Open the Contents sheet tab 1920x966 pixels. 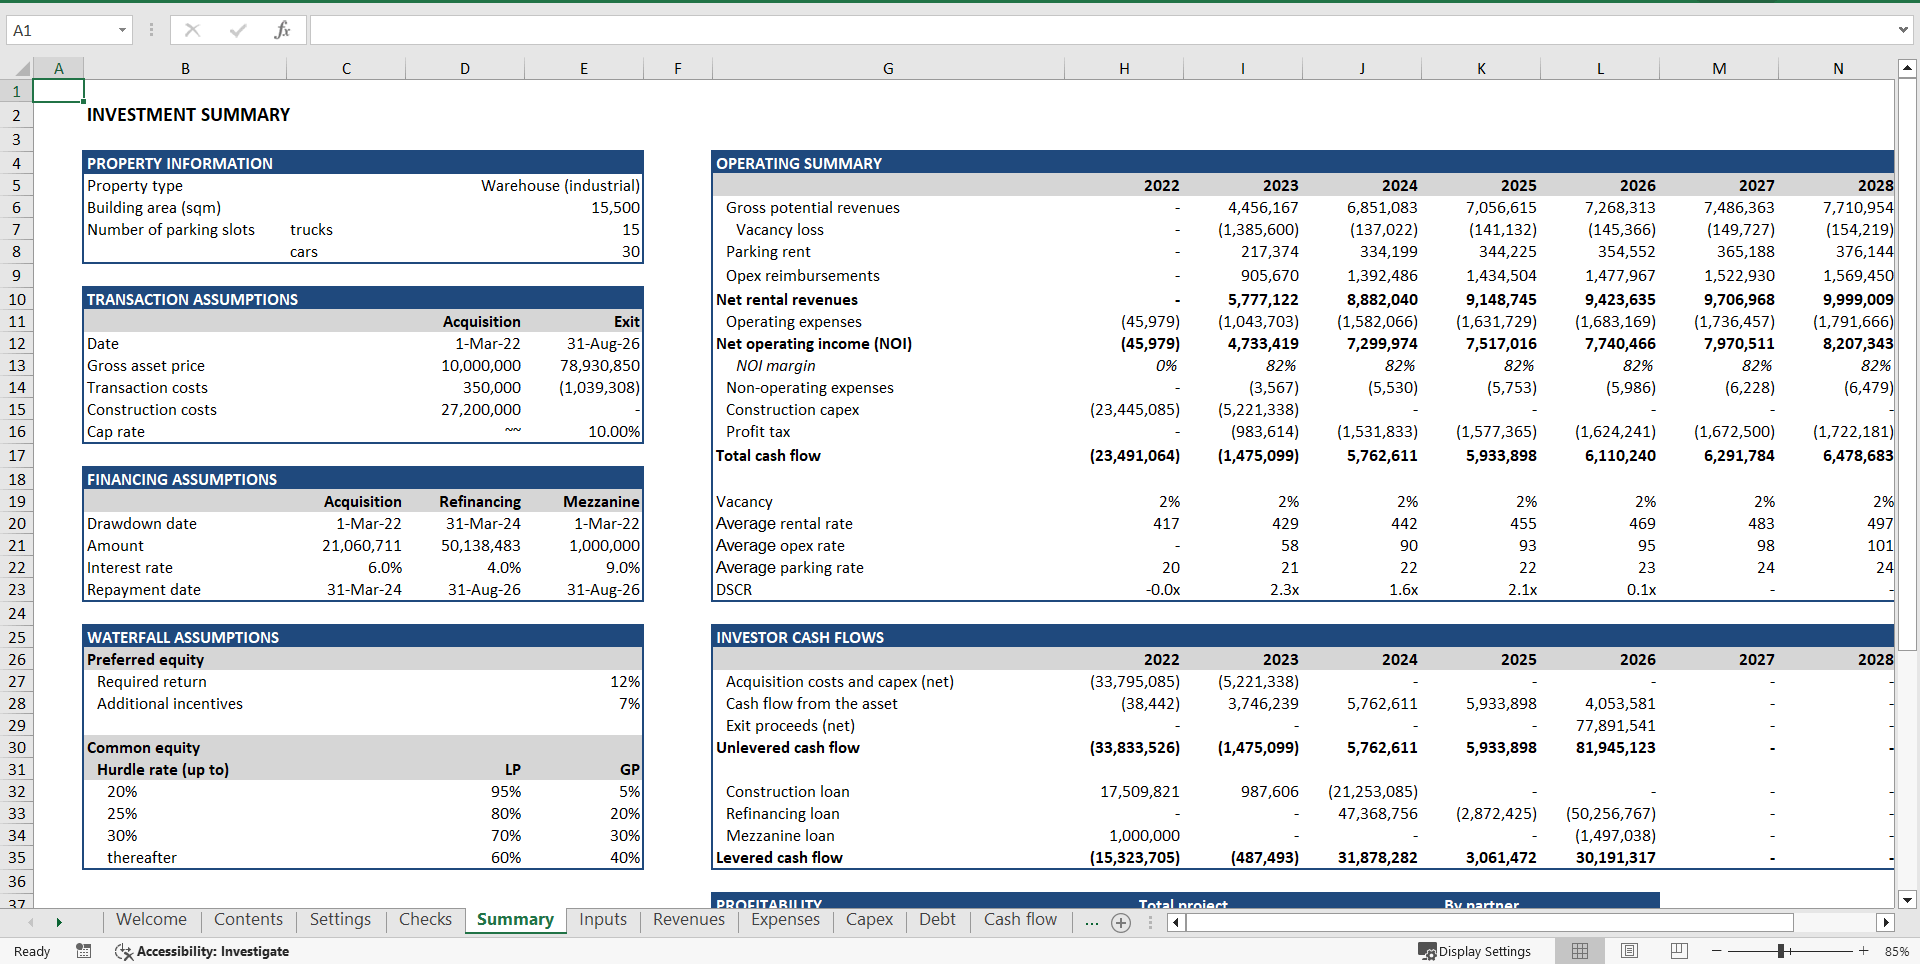click(248, 920)
